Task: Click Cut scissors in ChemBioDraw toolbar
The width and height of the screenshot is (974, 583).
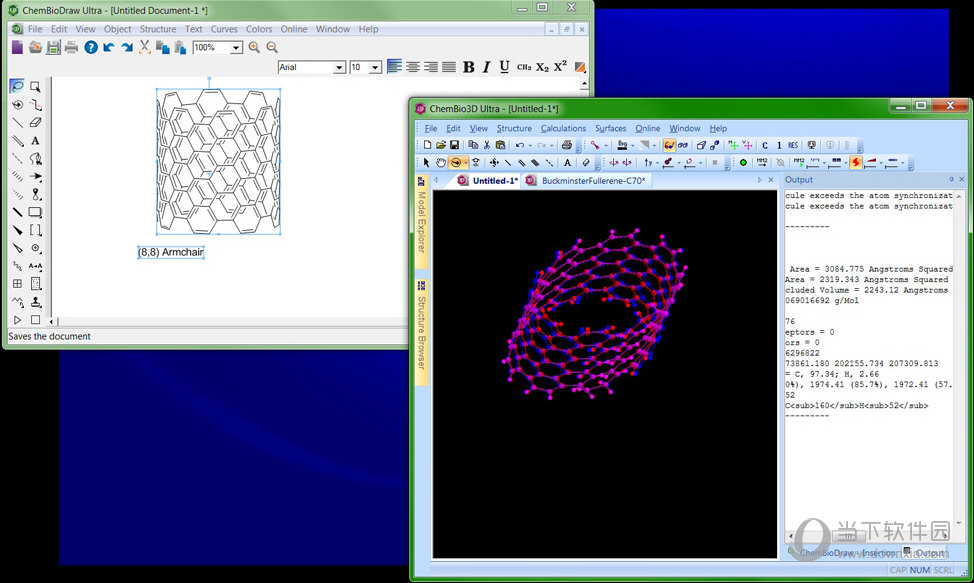Action: (x=145, y=47)
